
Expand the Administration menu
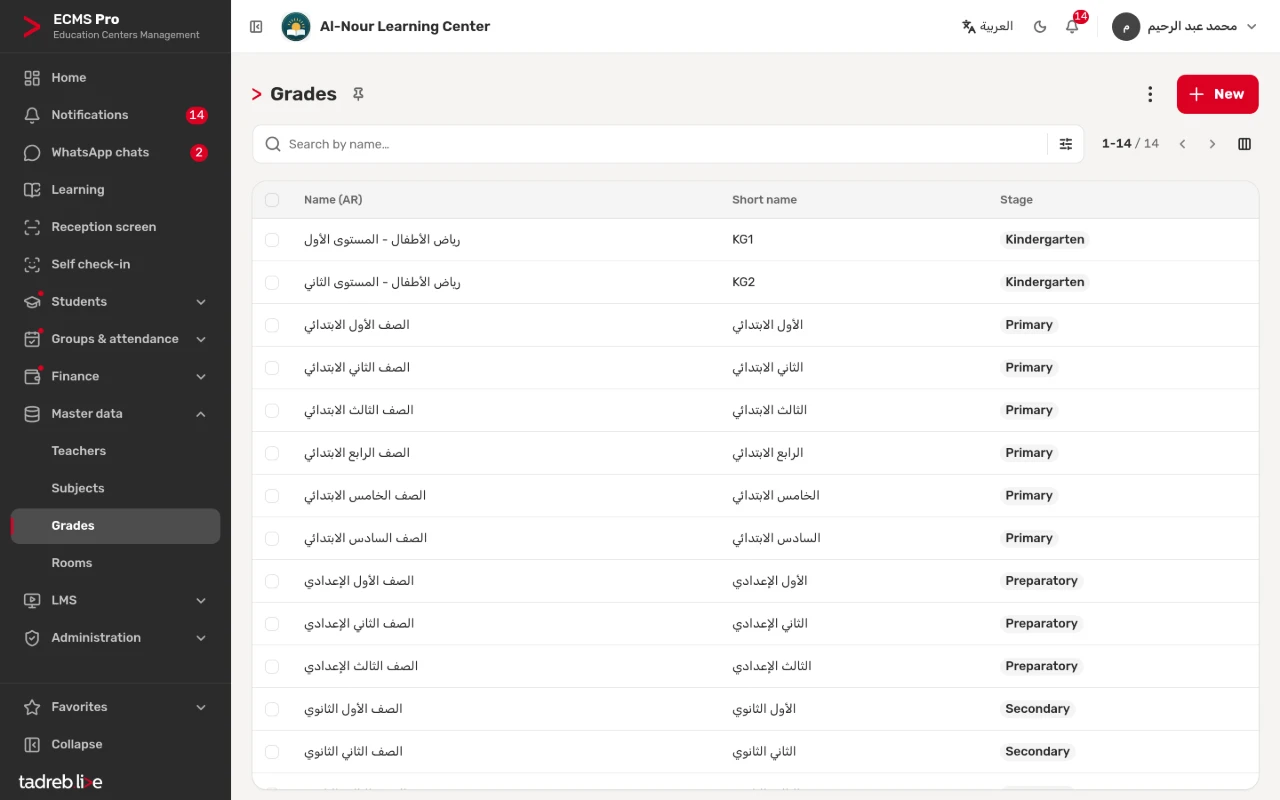[x=115, y=638]
